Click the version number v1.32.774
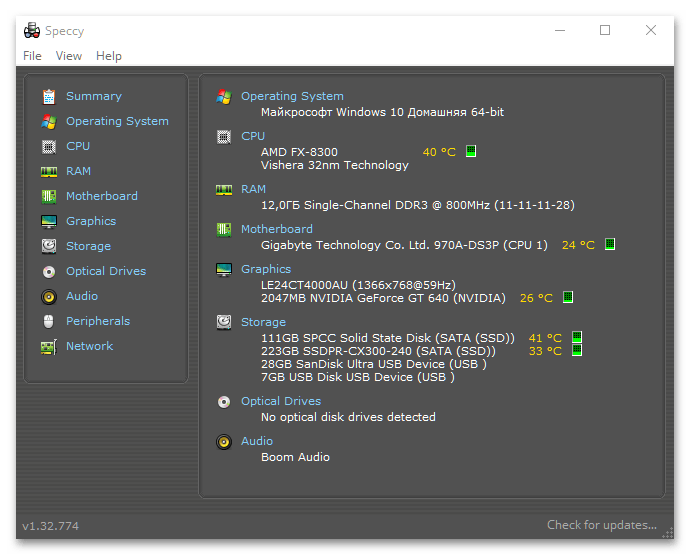Screen dimensions: 690x555 click(51, 526)
